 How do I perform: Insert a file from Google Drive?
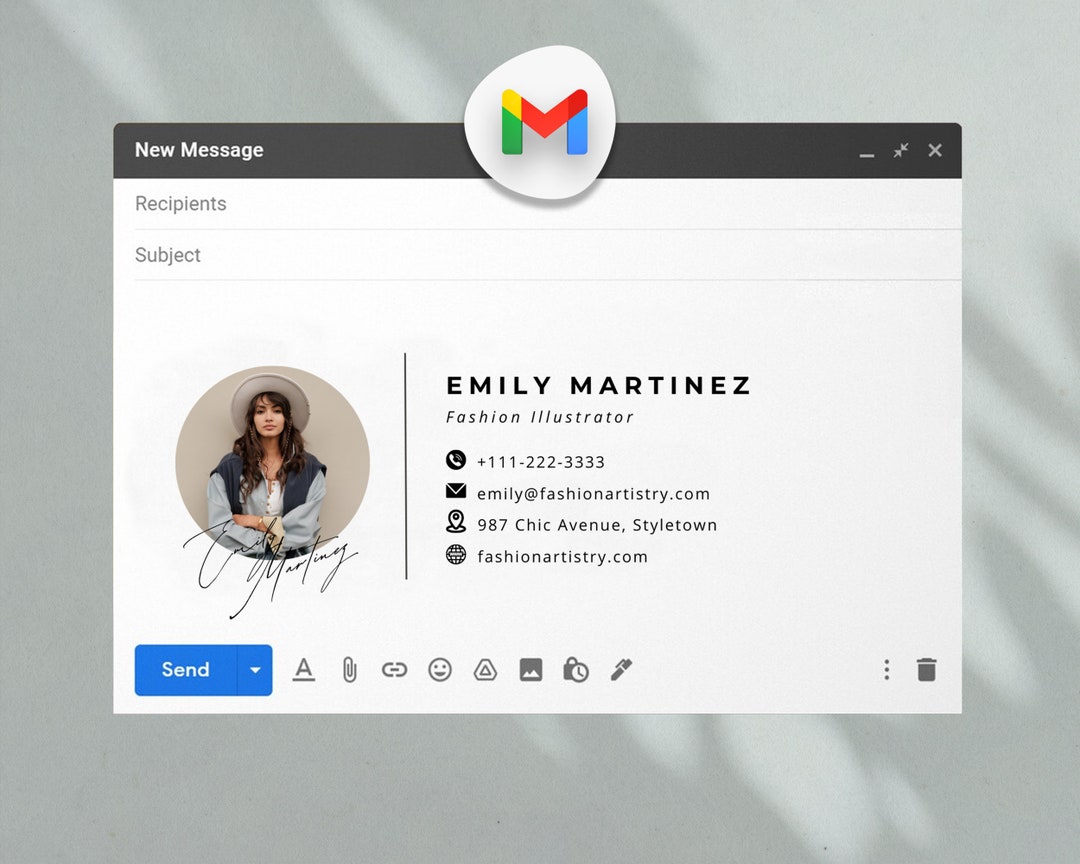tap(485, 670)
